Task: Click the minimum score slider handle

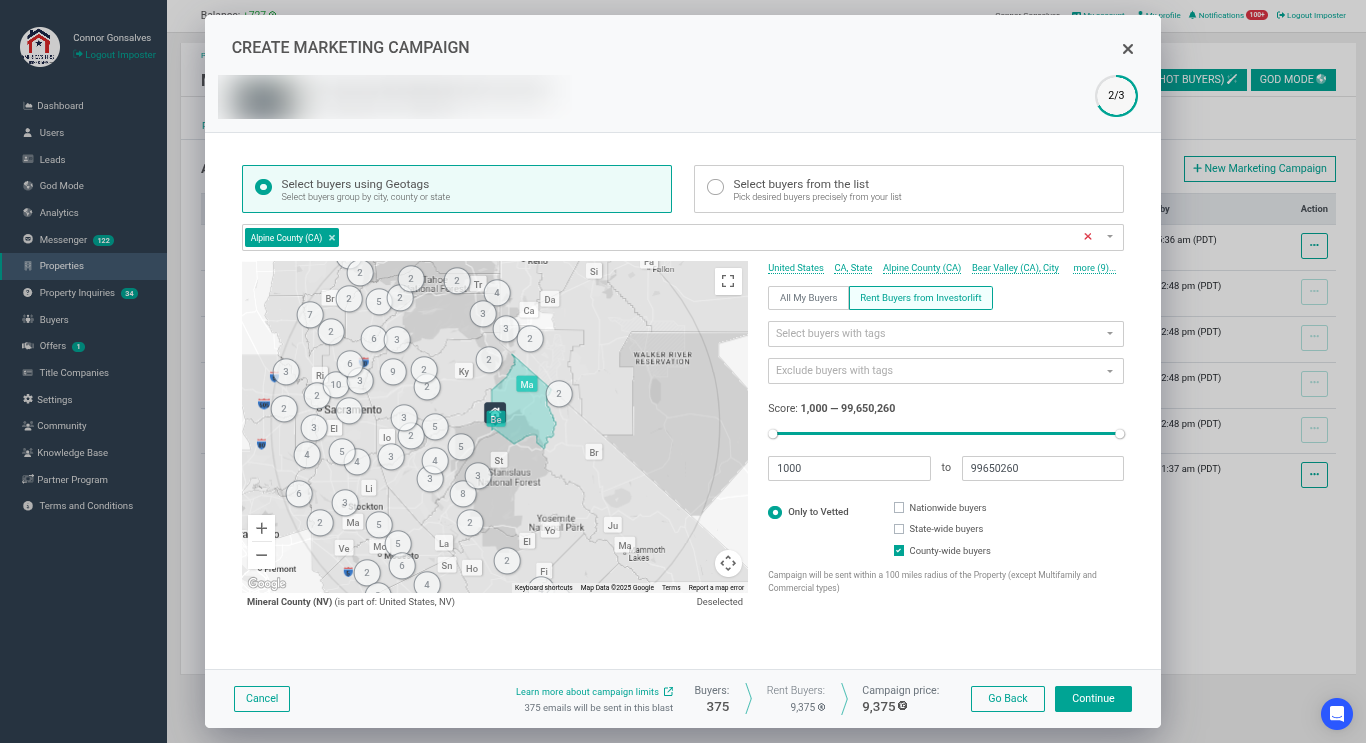Action: coord(773,434)
